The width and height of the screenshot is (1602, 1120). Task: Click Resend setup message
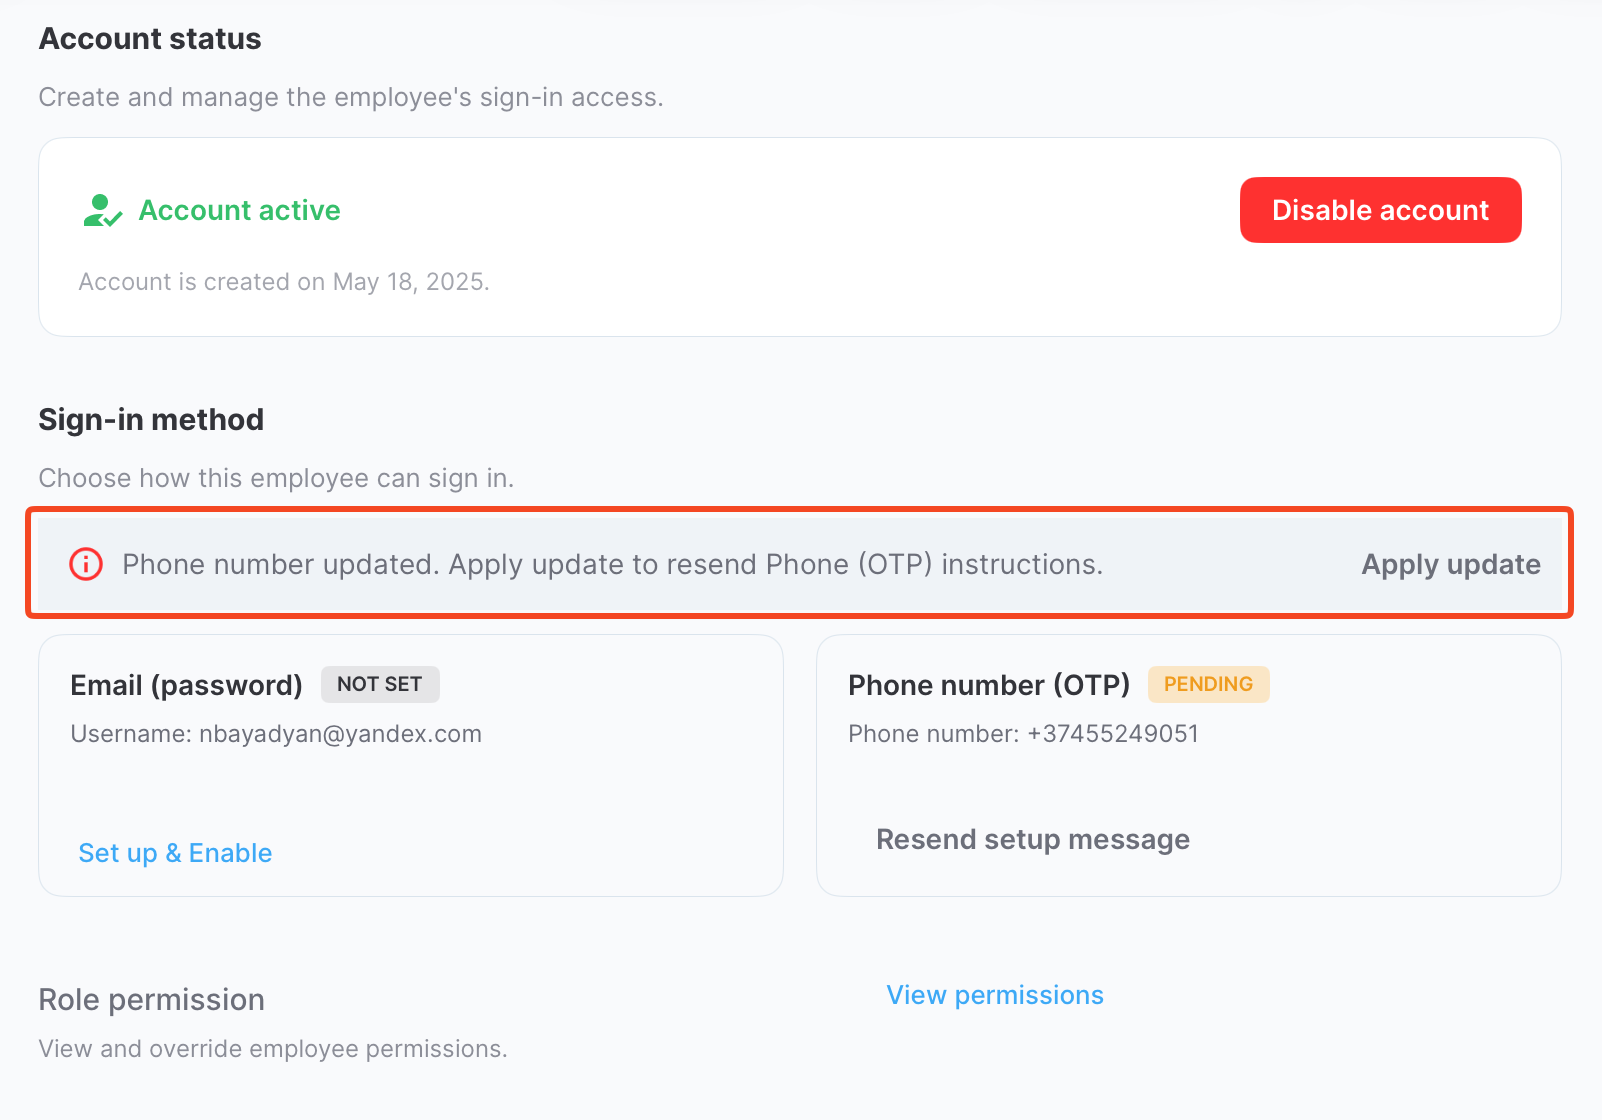[1032, 839]
